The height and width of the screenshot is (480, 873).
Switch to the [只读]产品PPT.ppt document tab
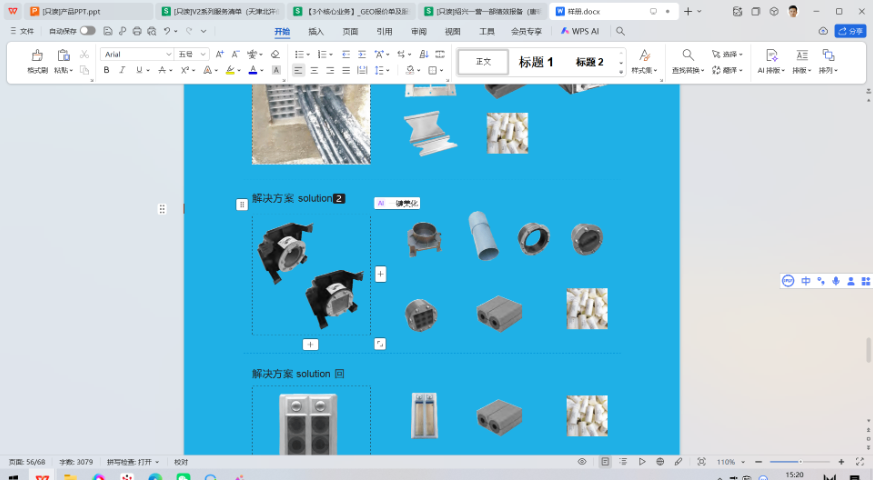tap(70, 11)
